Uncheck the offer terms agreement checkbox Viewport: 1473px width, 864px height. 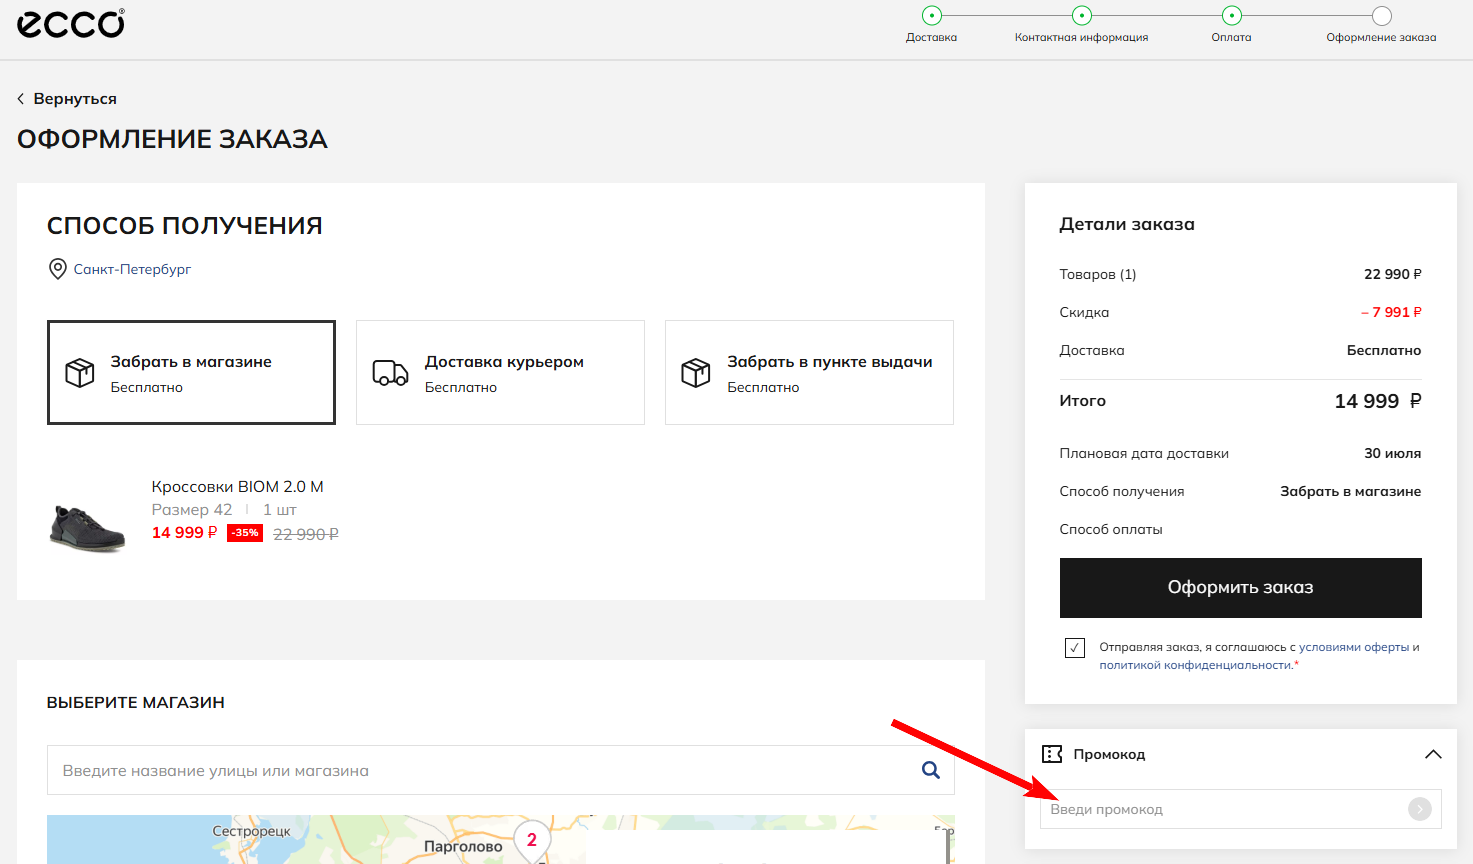[x=1074, y=647]
